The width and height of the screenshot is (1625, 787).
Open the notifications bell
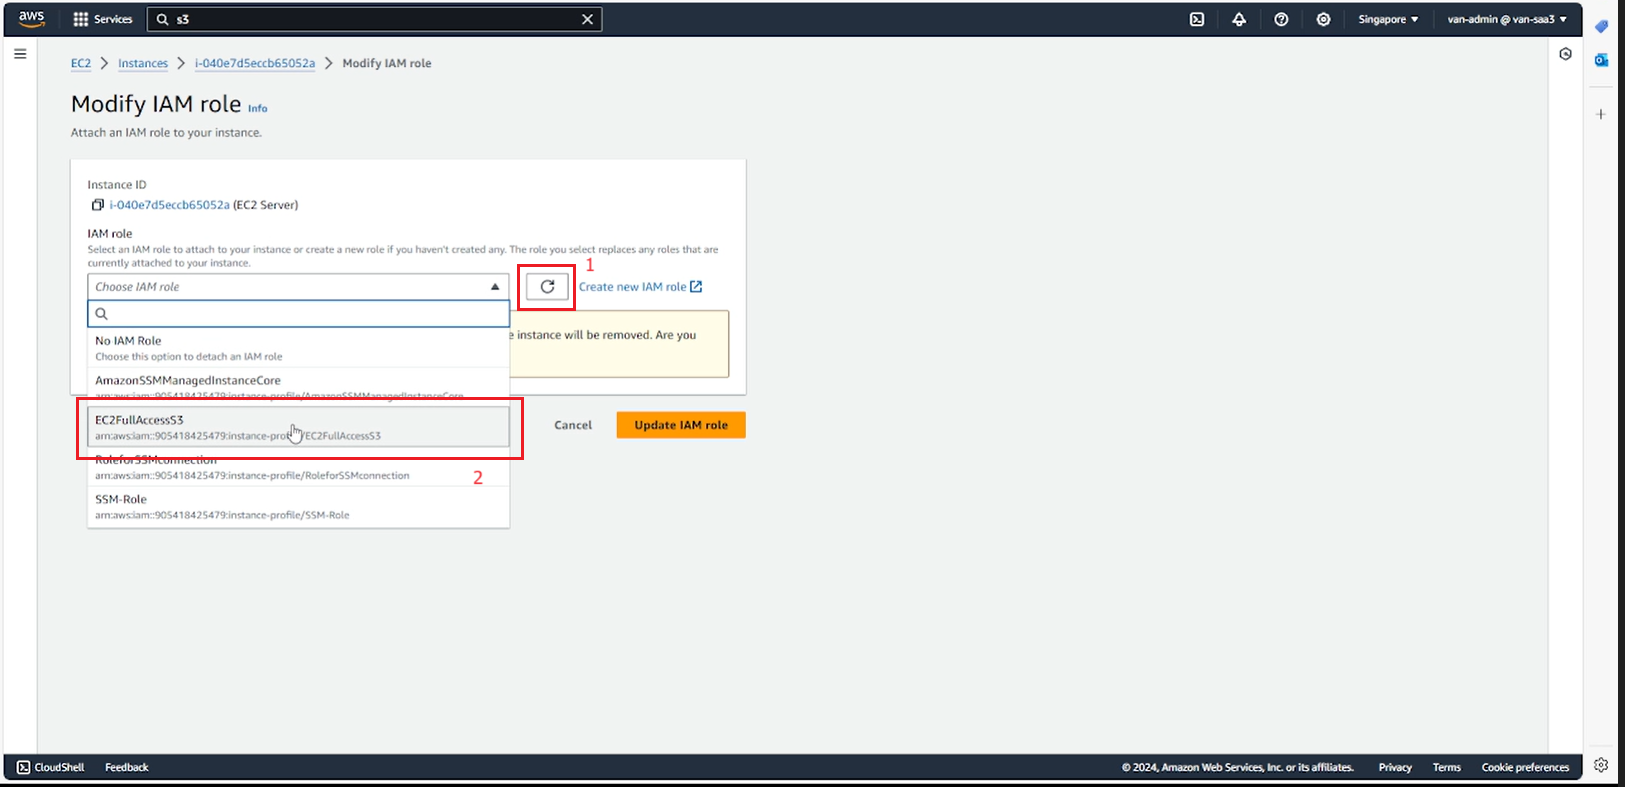coord(1239,19)
